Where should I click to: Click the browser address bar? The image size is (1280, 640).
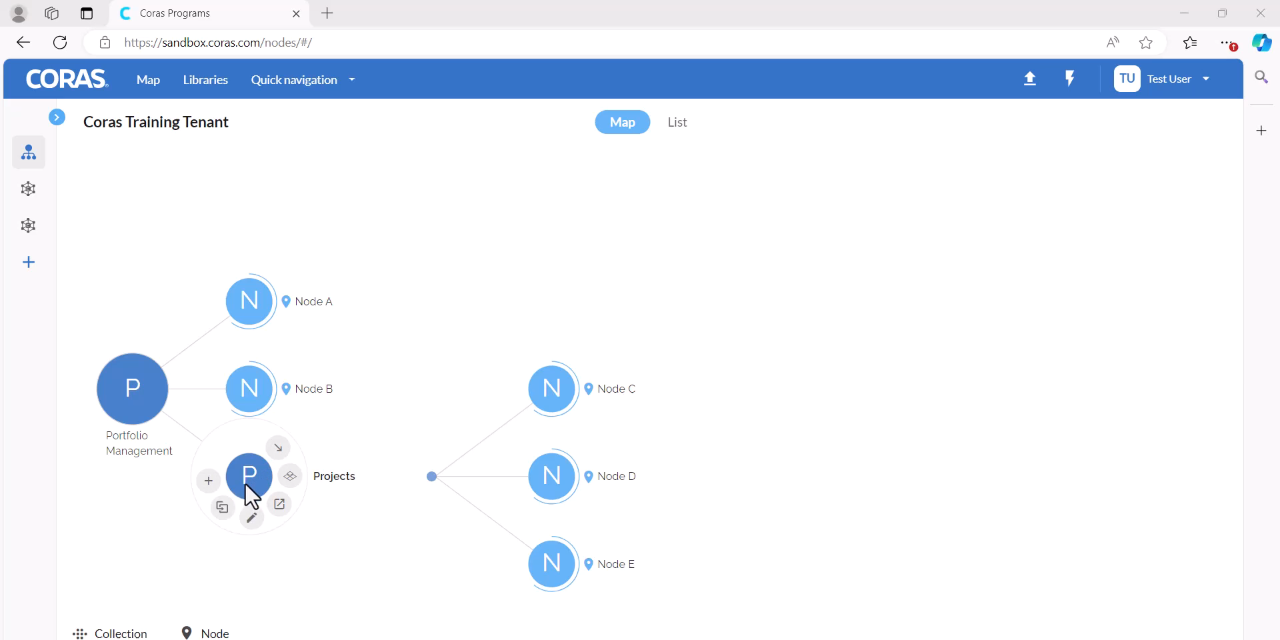600,42
